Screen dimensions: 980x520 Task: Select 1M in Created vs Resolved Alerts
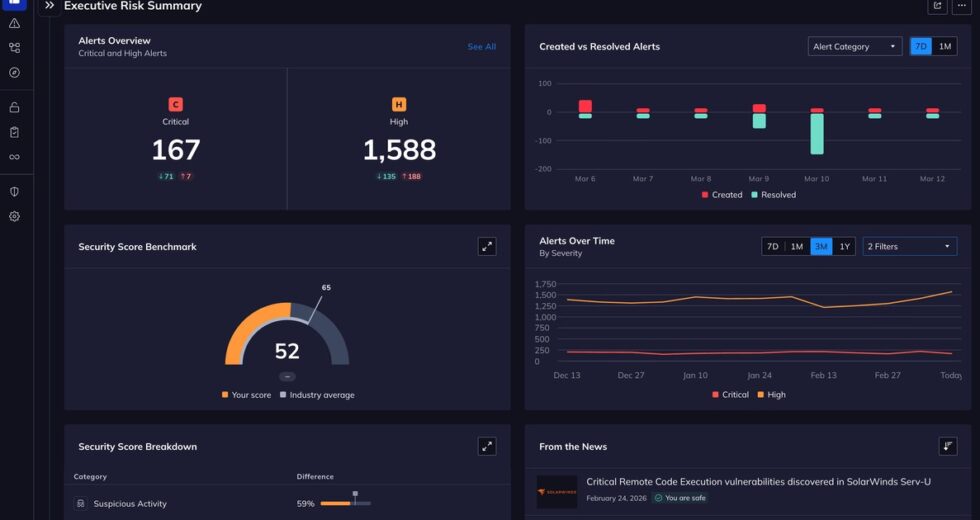click(945, 46)
